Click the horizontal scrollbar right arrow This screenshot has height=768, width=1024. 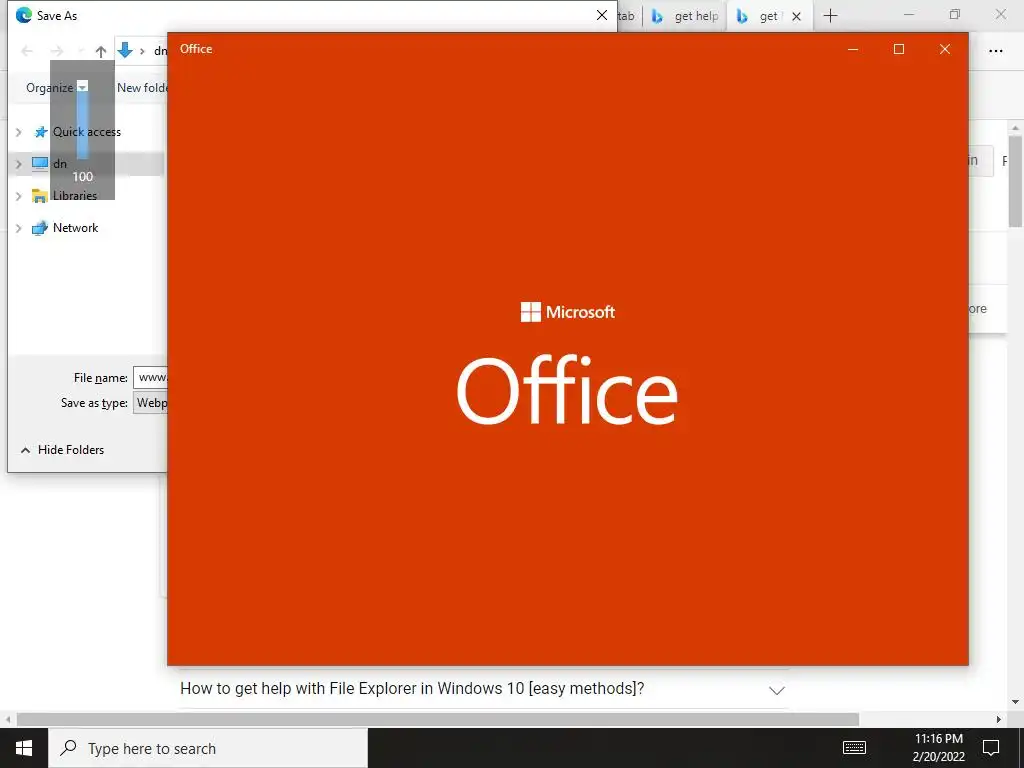click(999, 719)
